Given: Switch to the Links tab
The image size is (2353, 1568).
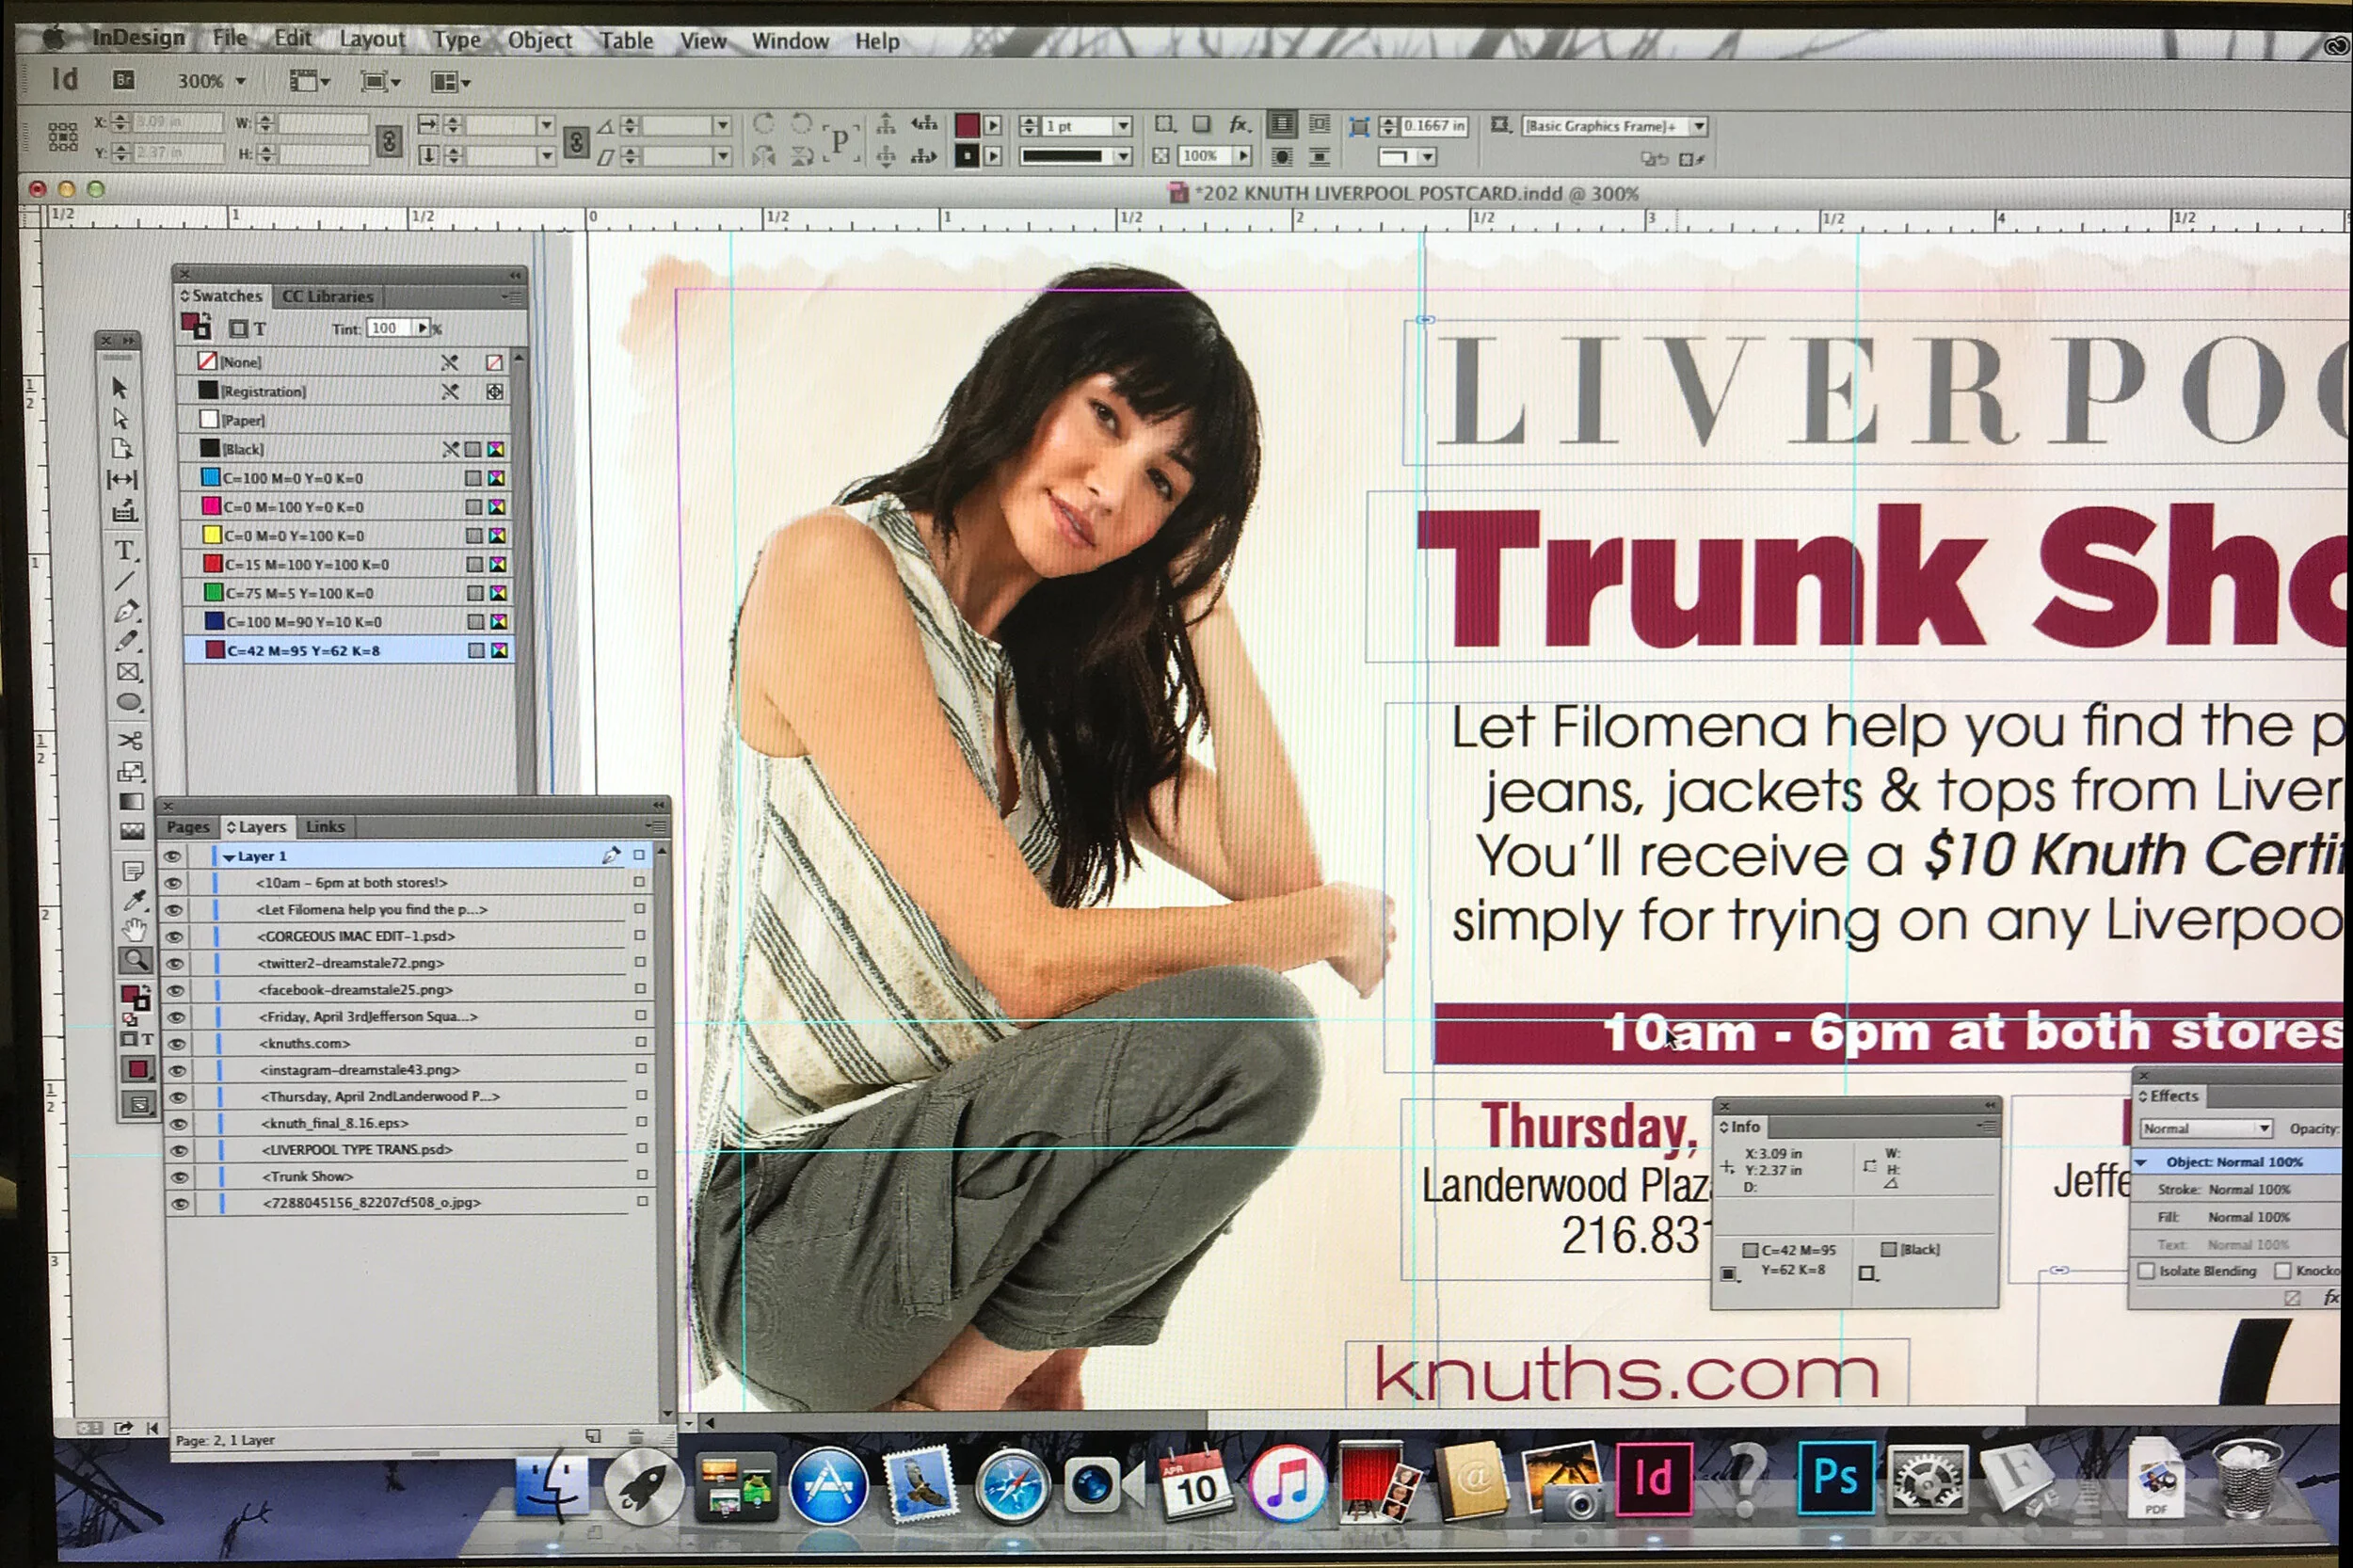Looking at the screenshot, I should coord(325,827).
